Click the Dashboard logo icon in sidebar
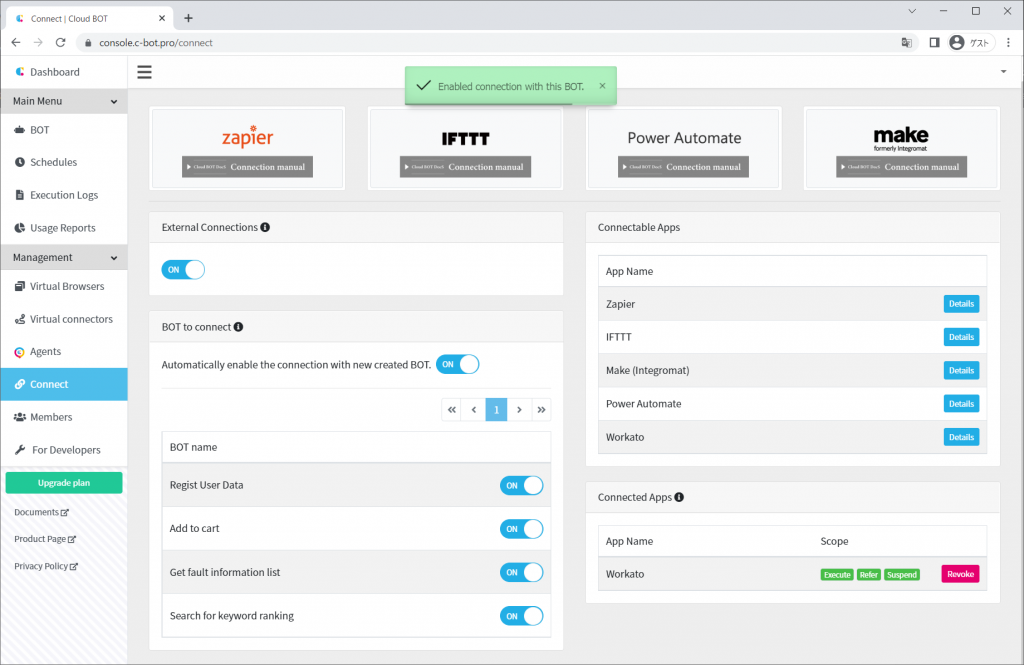The image size is (1024, 665). coord(20,72)
